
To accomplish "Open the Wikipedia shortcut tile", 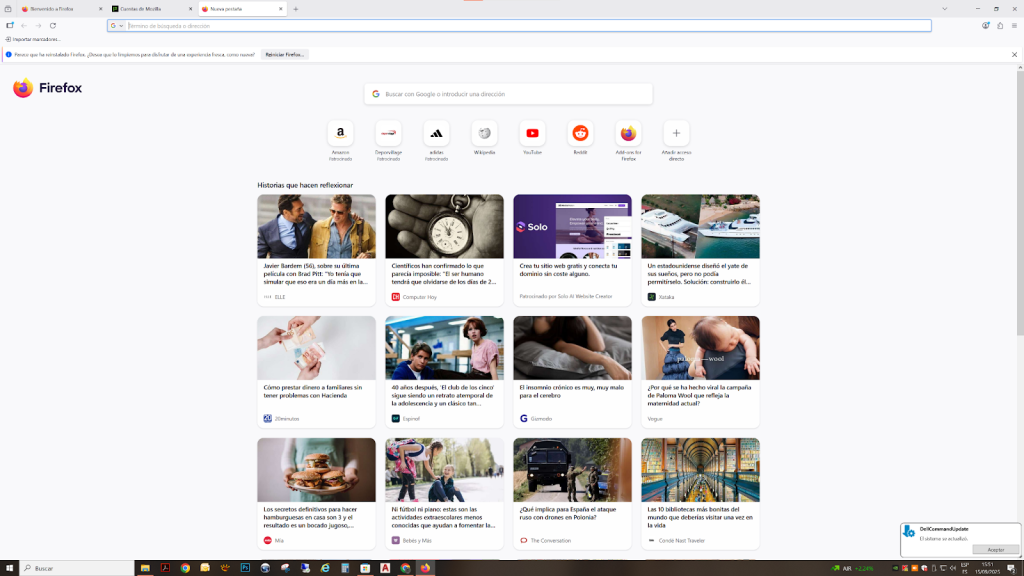I will pyautogui.click(x=484, y=133).
